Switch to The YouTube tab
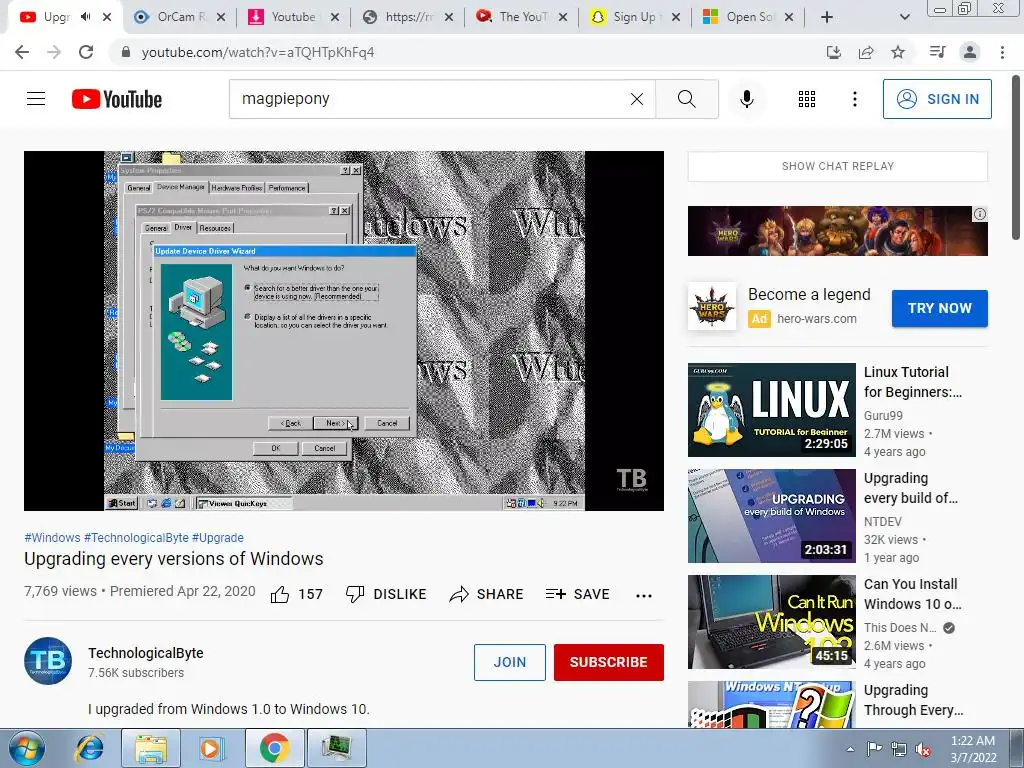1024x768 pixels. click(x=520, y=17)
